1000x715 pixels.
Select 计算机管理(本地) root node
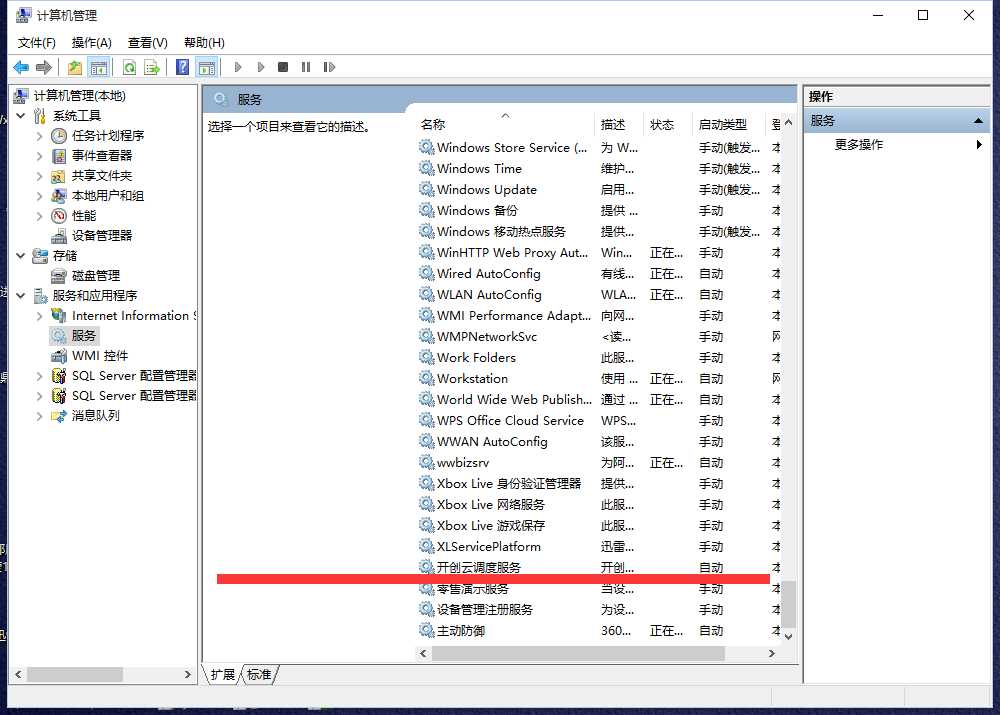[80, 96]
